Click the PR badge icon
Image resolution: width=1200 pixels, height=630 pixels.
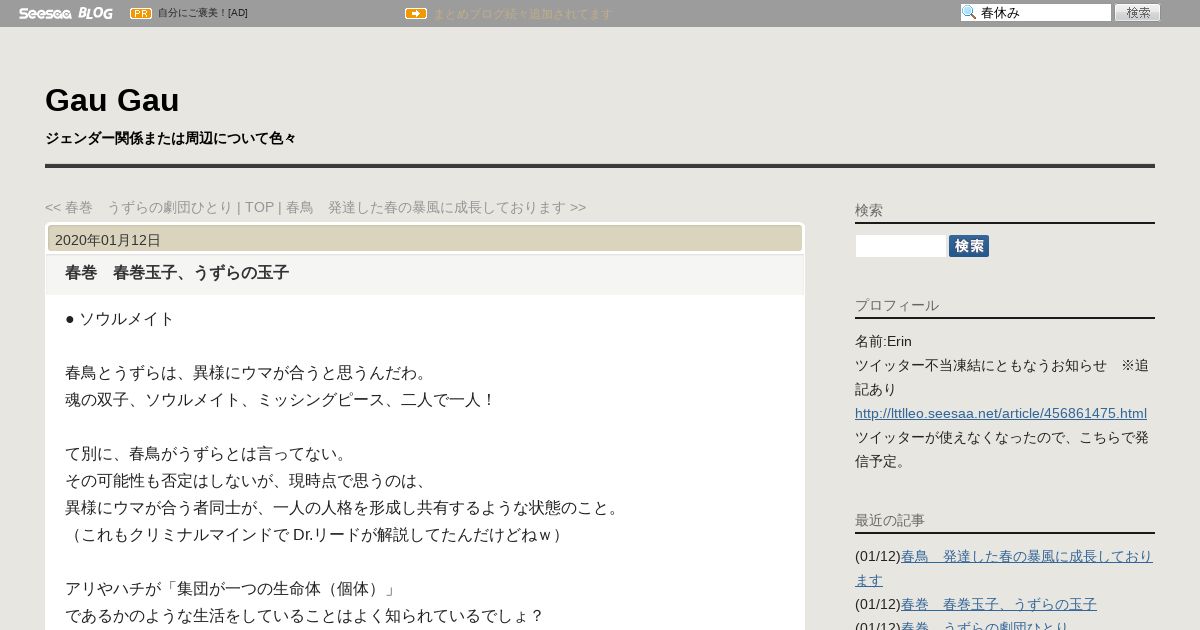coord(141,13)
